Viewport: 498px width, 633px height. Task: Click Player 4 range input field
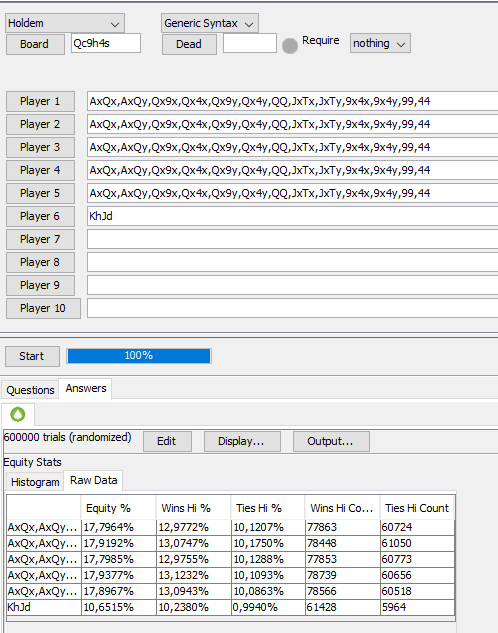tap(293, 170)
